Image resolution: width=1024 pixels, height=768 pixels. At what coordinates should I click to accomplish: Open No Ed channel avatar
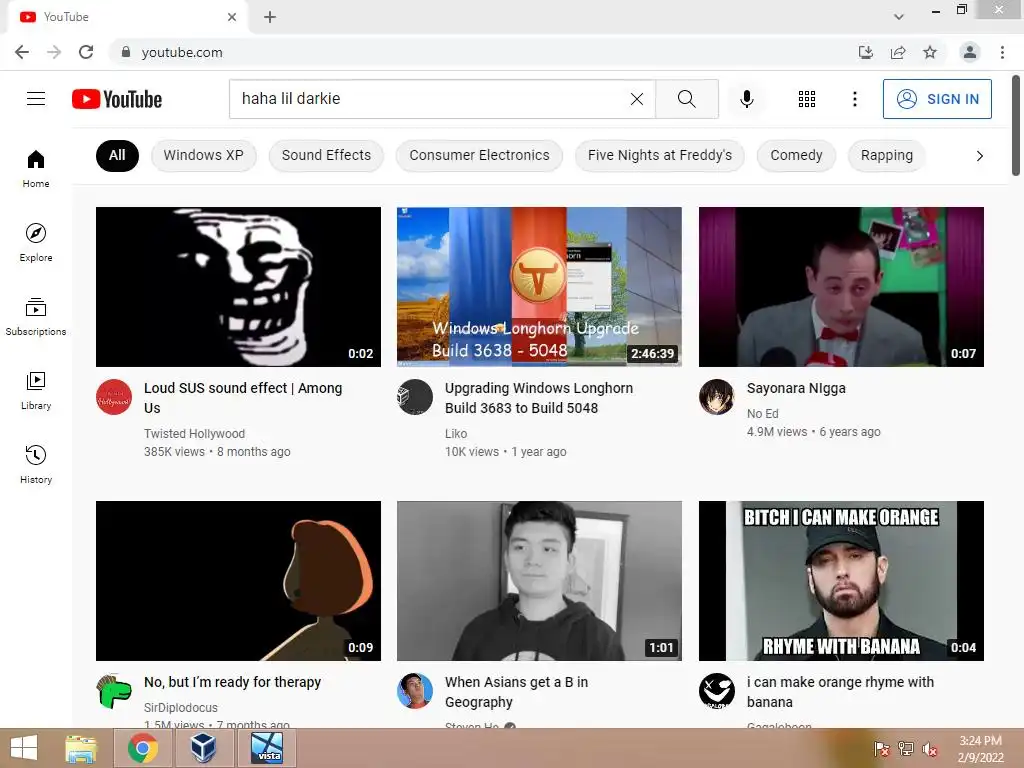(x=716, y=397)
